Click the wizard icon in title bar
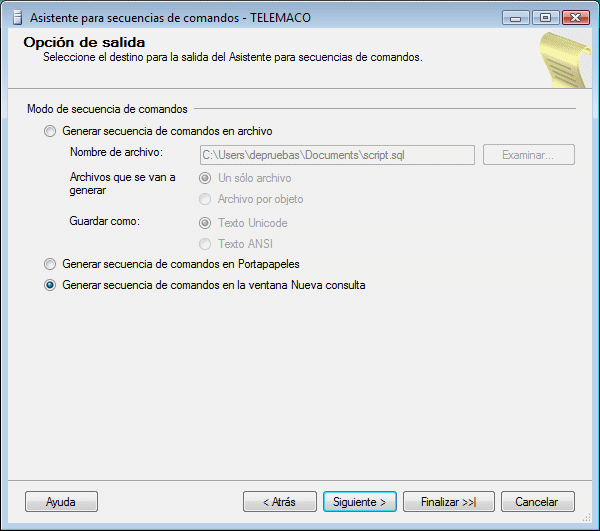 tap(15, 17)
